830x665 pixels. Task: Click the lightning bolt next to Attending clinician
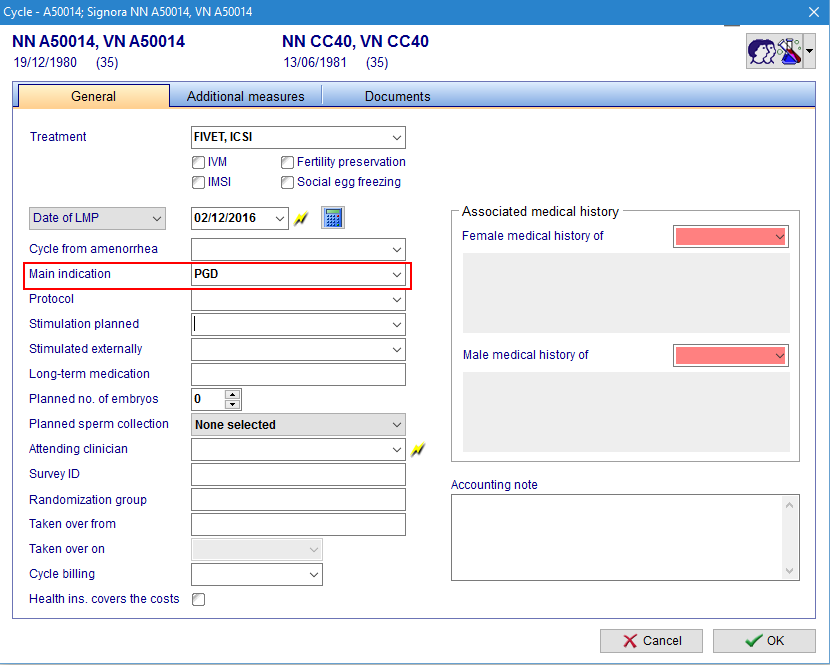pyautogui.click(x=418, y=450)
